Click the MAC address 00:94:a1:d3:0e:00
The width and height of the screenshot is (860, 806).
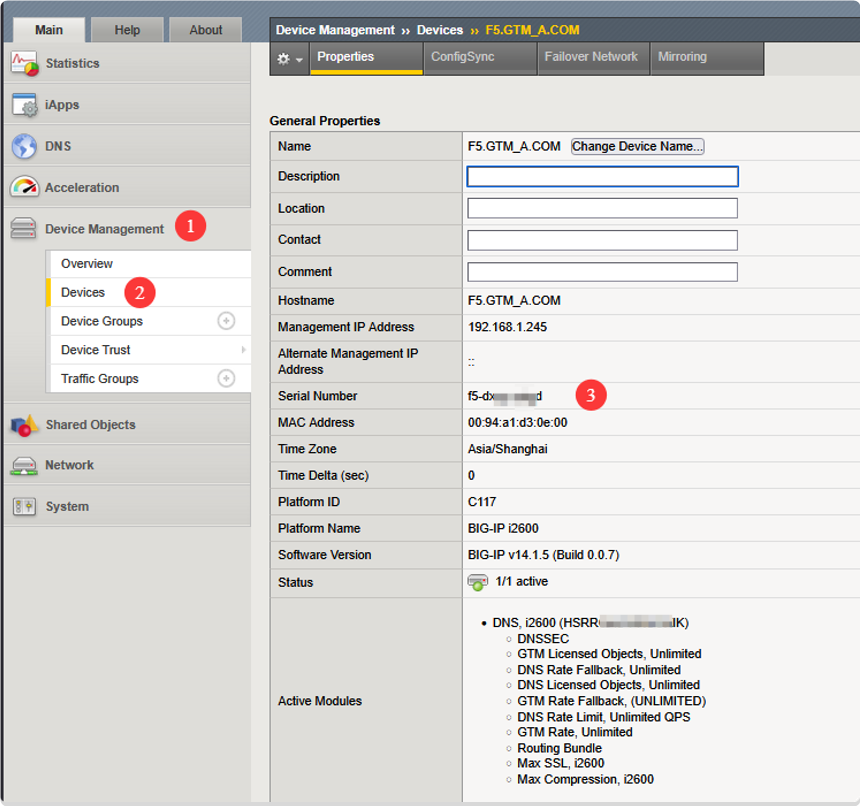[517, 423]
